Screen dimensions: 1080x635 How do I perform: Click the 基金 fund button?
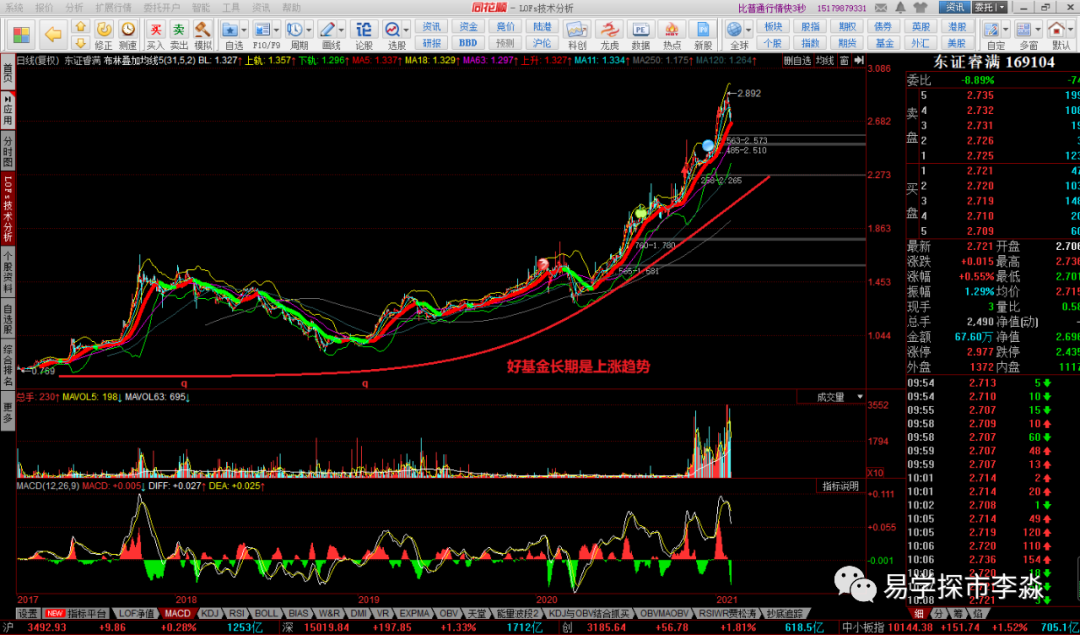[x=884, y=43]
